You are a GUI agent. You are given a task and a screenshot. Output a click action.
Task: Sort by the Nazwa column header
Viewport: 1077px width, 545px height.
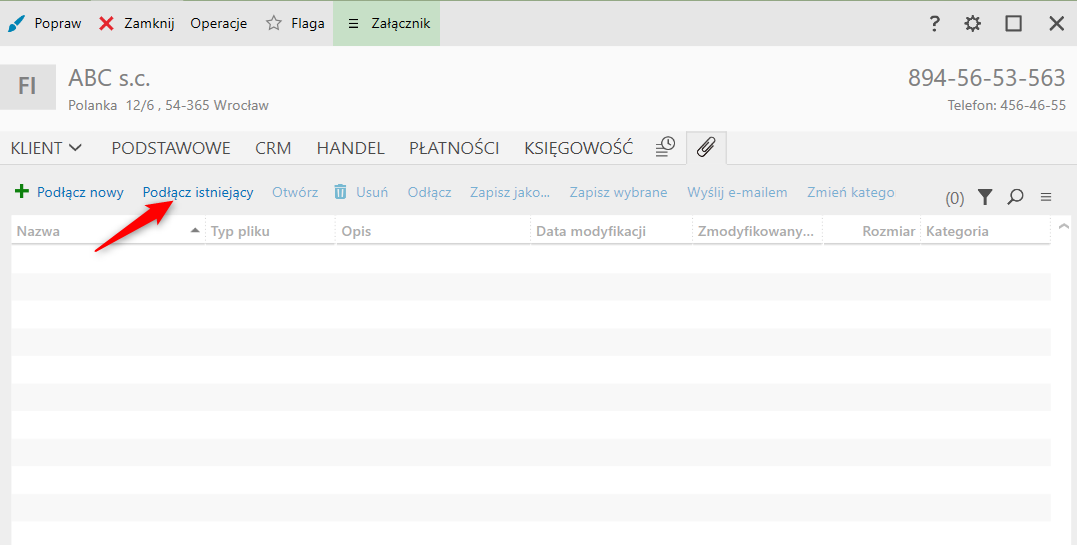coord(100,231)
